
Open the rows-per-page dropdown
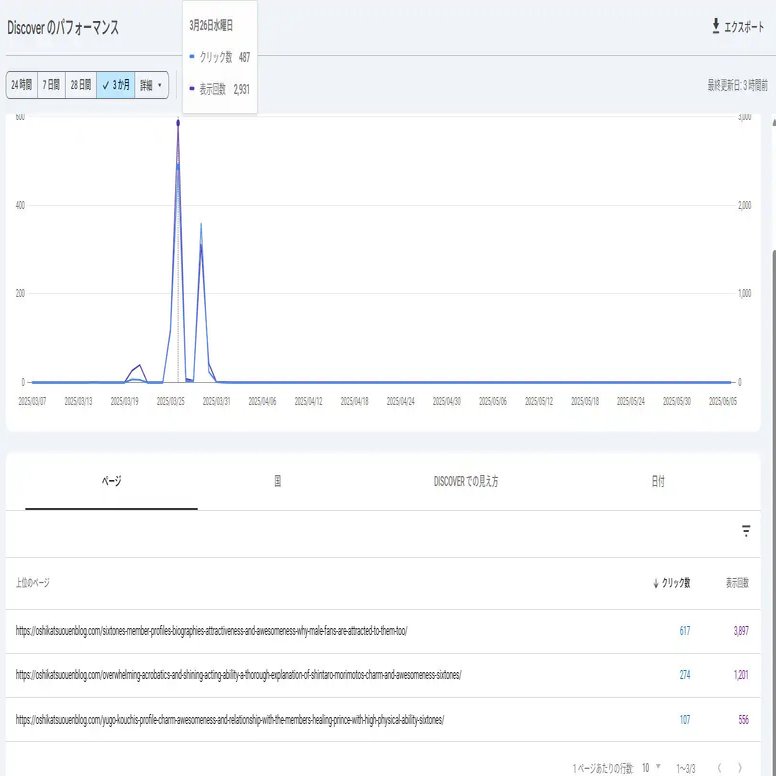tap(651, 767)
